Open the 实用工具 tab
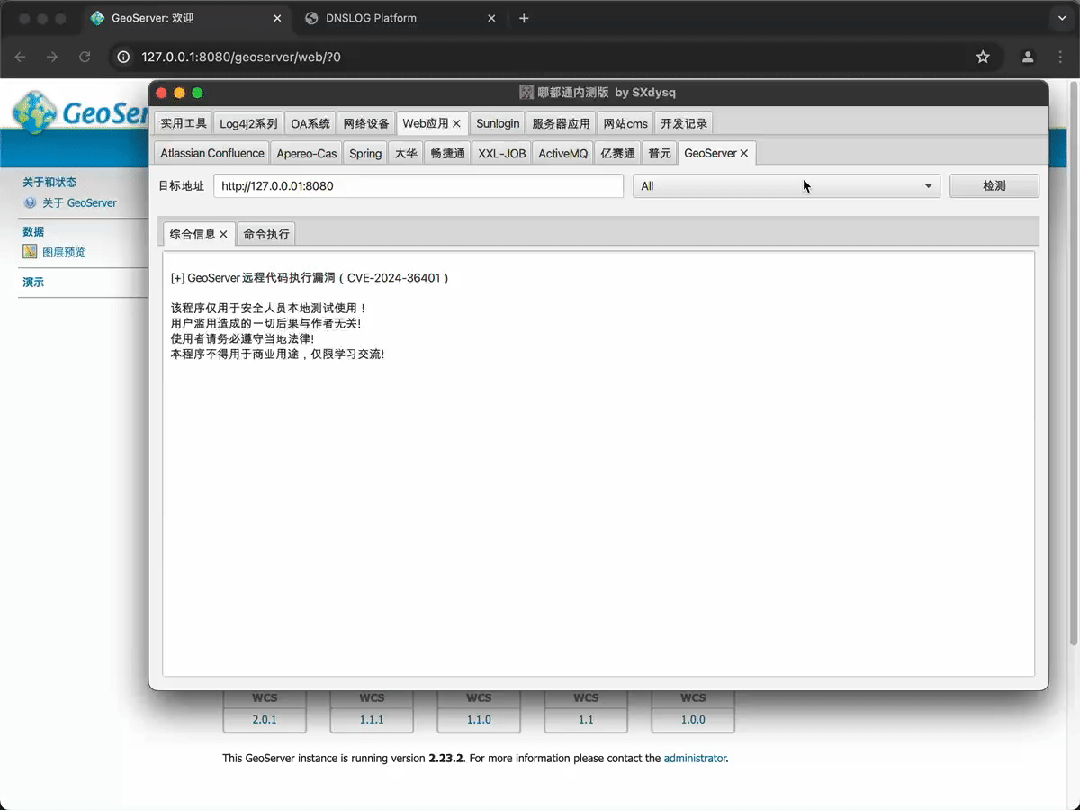The image size is (1080, 810). [x=183, y=124]
